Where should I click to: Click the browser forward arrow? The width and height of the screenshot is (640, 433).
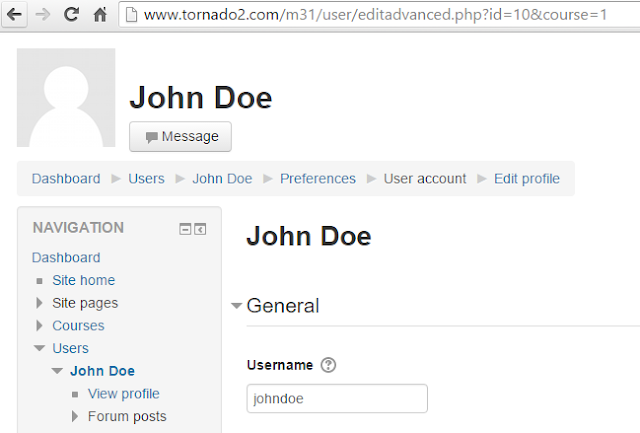tap(43, 15)
